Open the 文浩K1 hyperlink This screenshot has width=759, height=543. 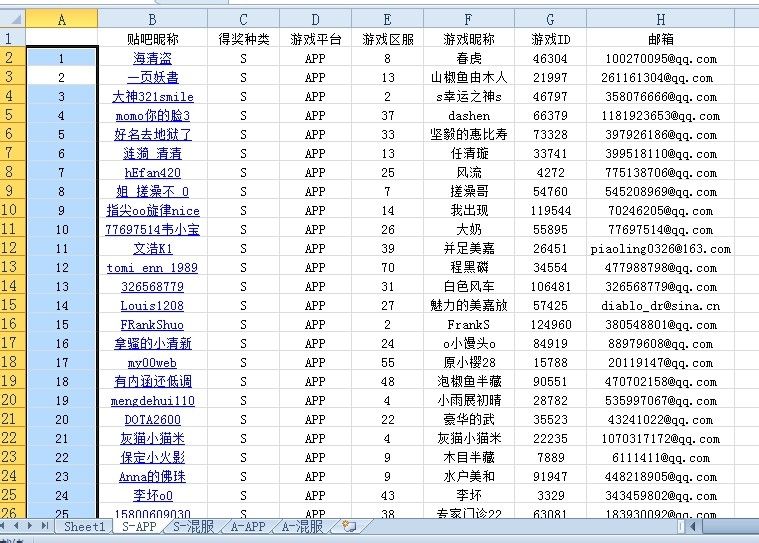(x=152, y=248)
